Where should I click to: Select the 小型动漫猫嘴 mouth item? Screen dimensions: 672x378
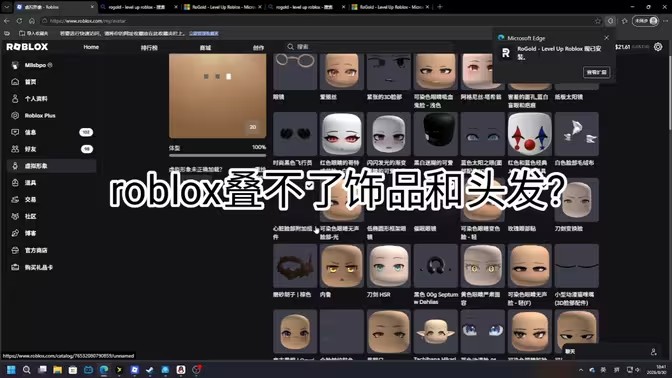[576, 266]
